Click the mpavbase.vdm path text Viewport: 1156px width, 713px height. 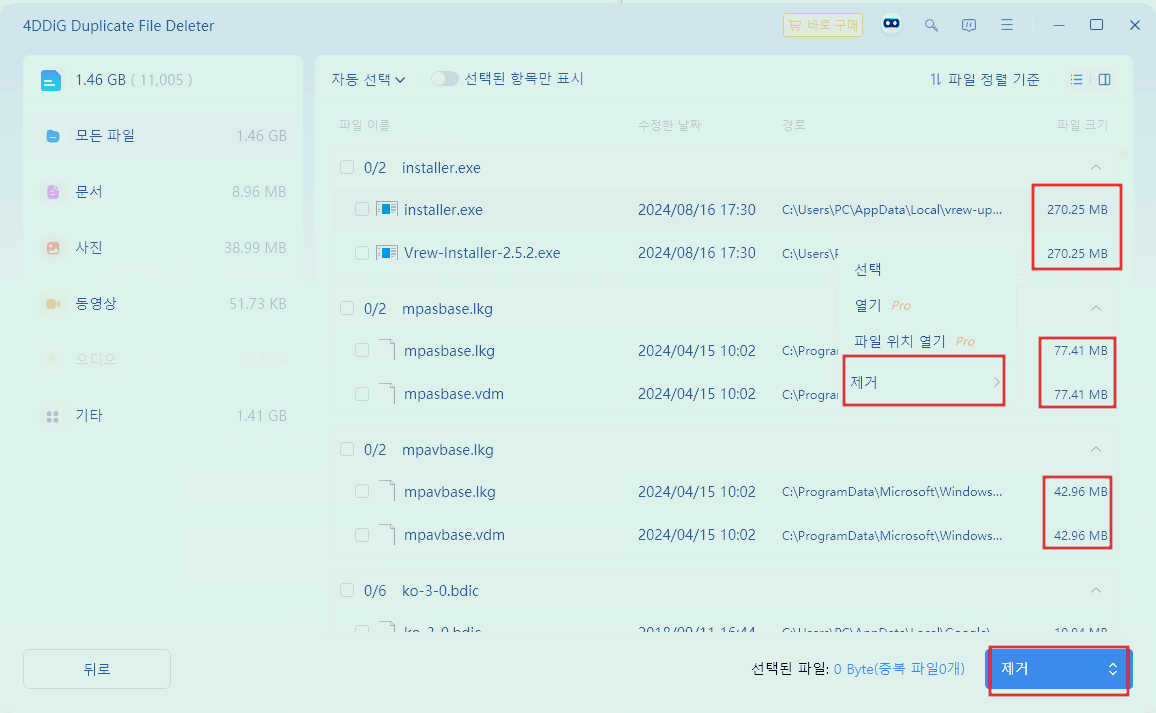pyautogui.click(x=892, y=535)
